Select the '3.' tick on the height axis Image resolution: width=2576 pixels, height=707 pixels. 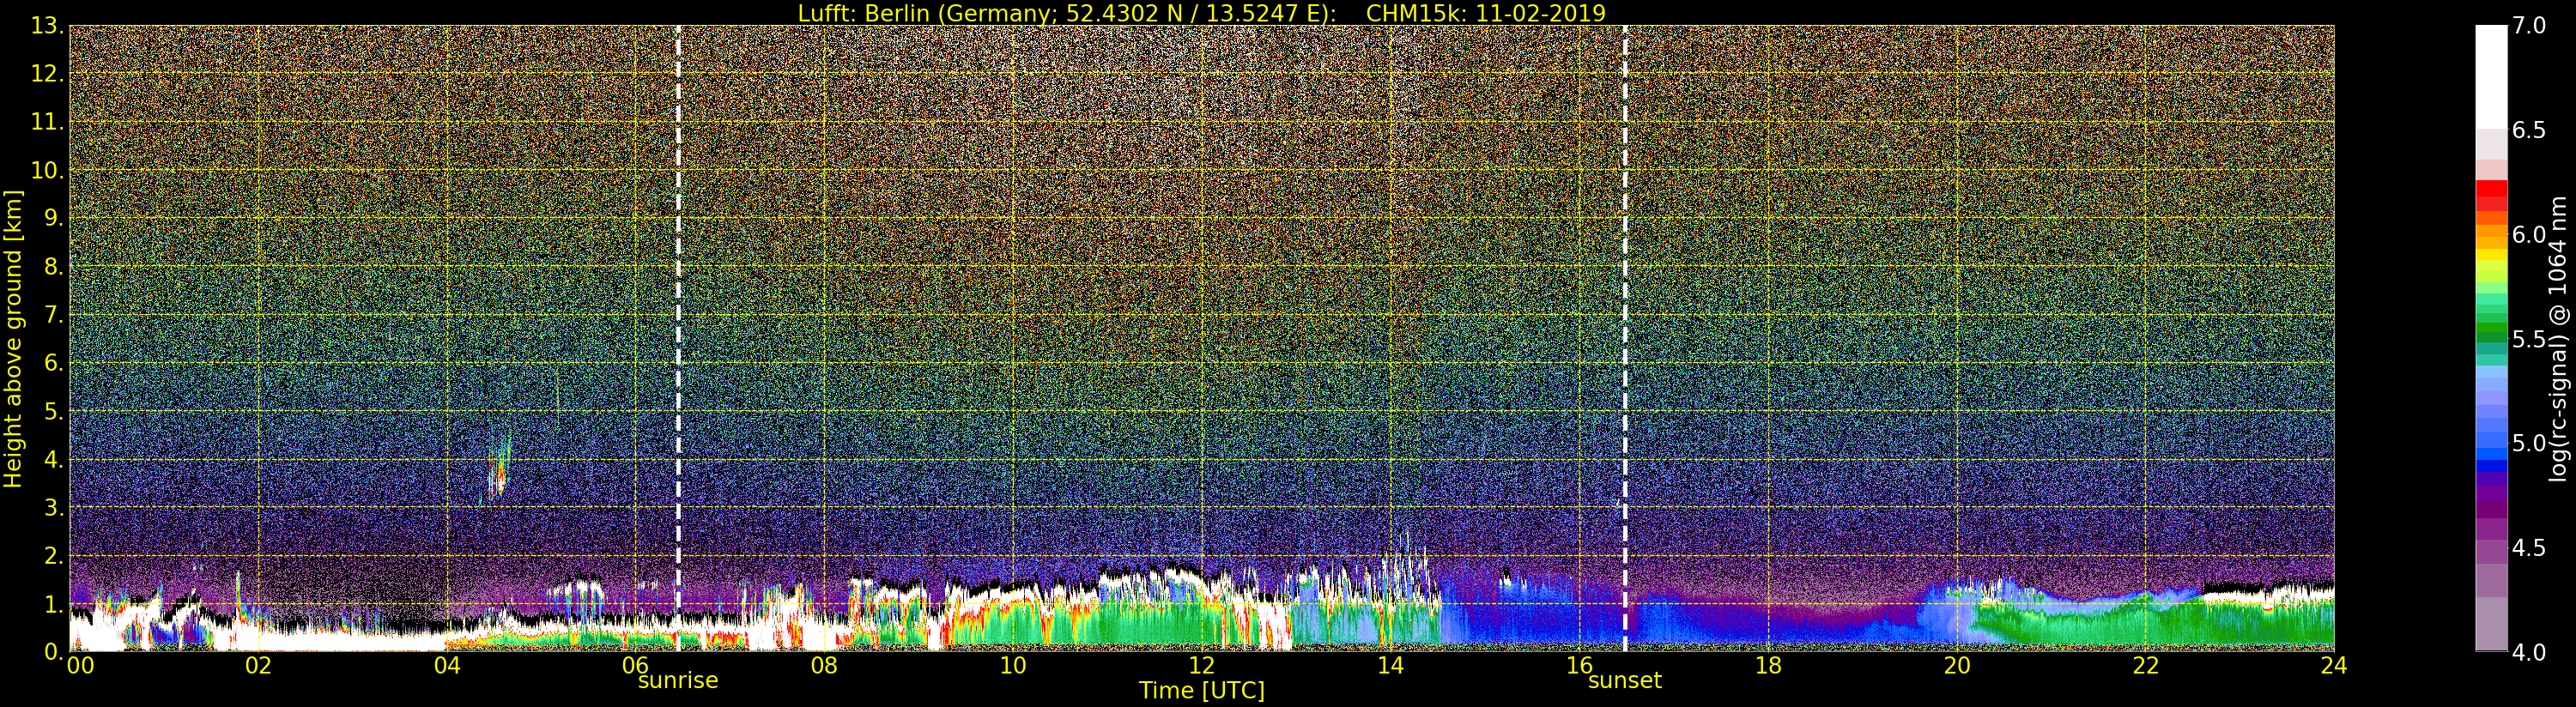coord(54,507)
